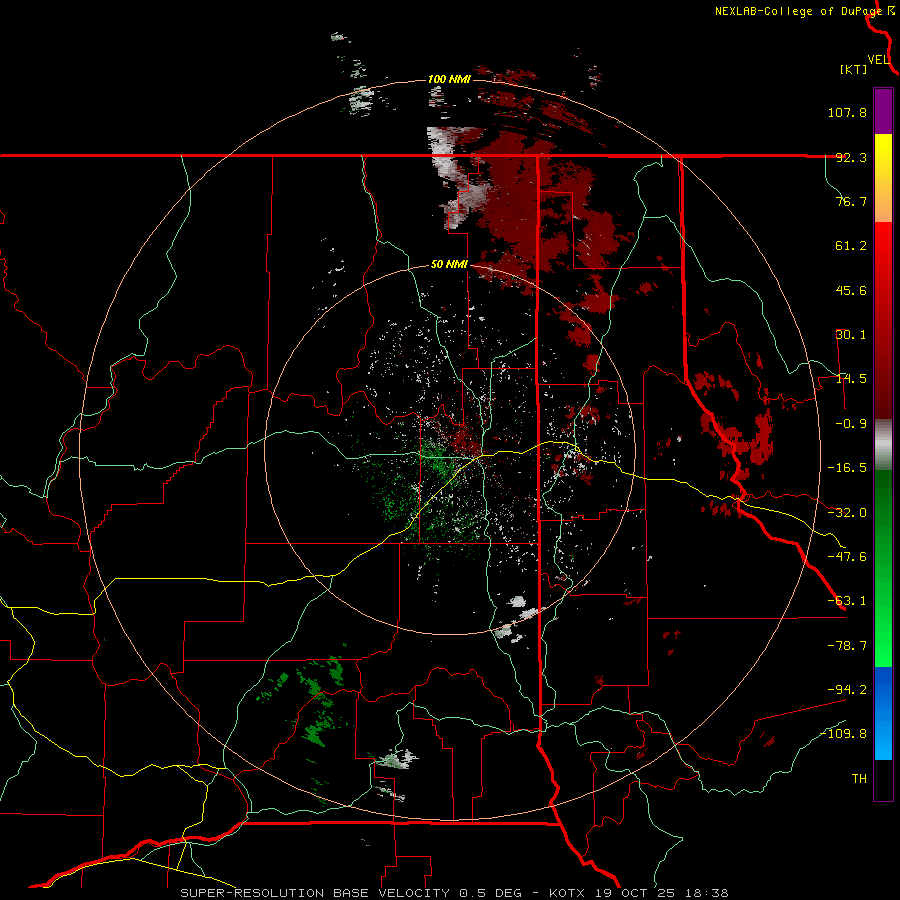
Task: Click the -94.2 velocity scale value
Action: 847,689
